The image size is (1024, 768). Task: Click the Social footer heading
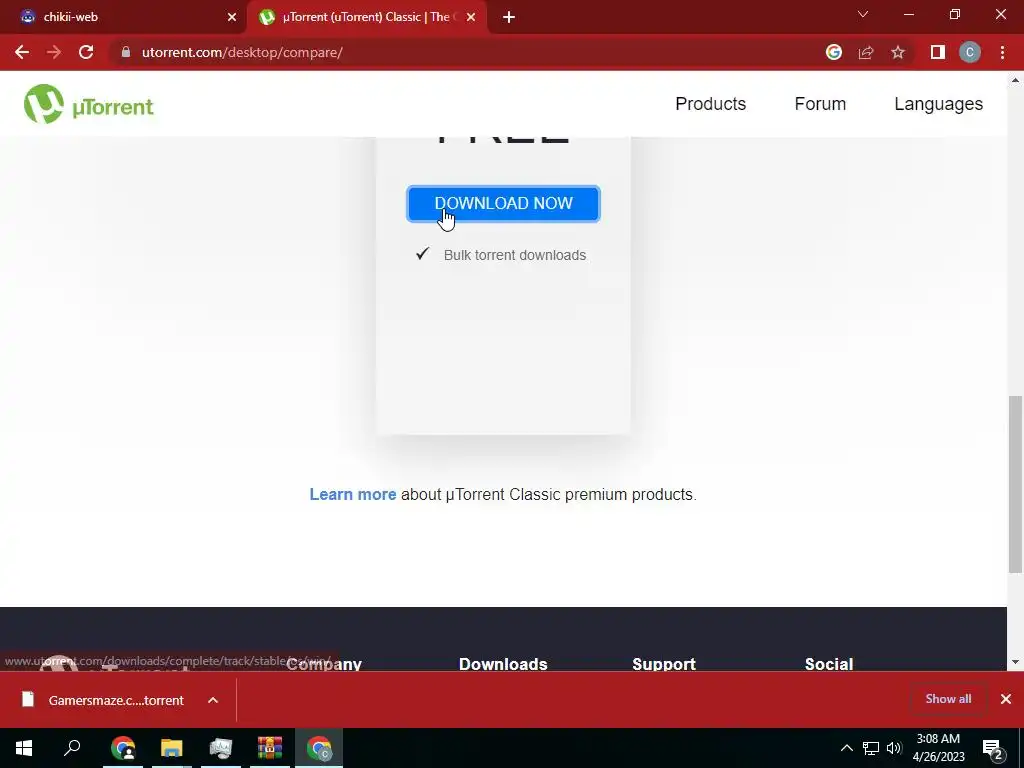coord(829,664)
